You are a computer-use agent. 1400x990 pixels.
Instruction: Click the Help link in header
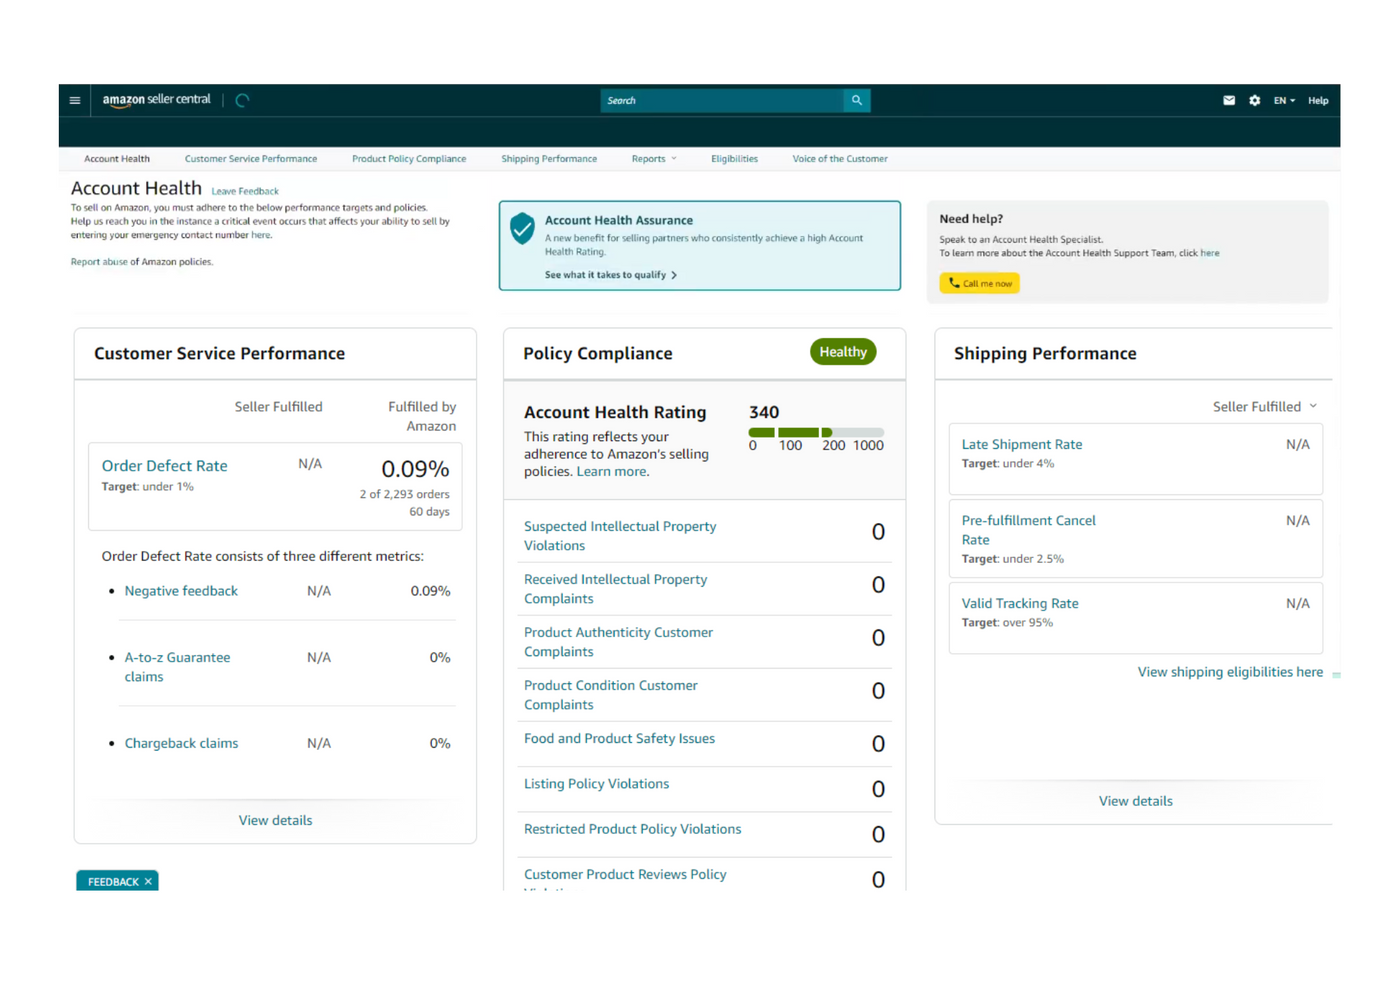click(x=1318, y=101)
